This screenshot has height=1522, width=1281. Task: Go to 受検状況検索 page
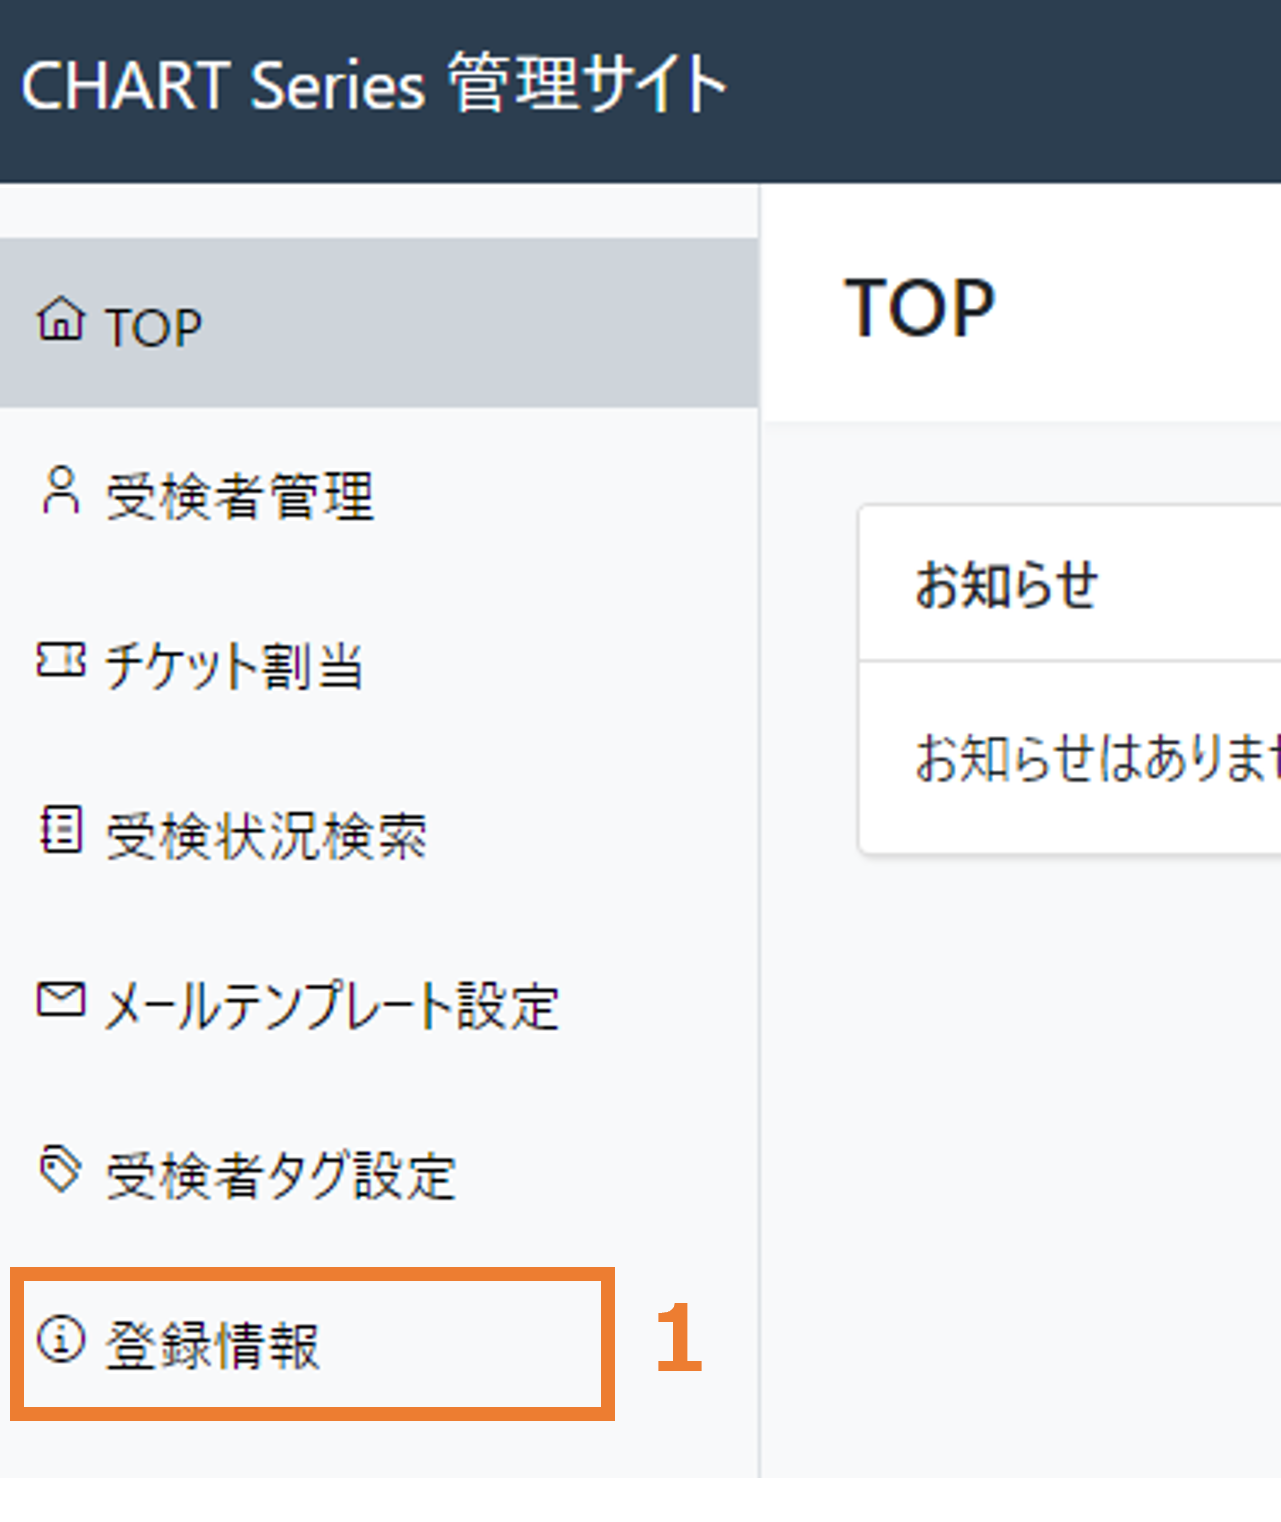[x=379, y=832]
